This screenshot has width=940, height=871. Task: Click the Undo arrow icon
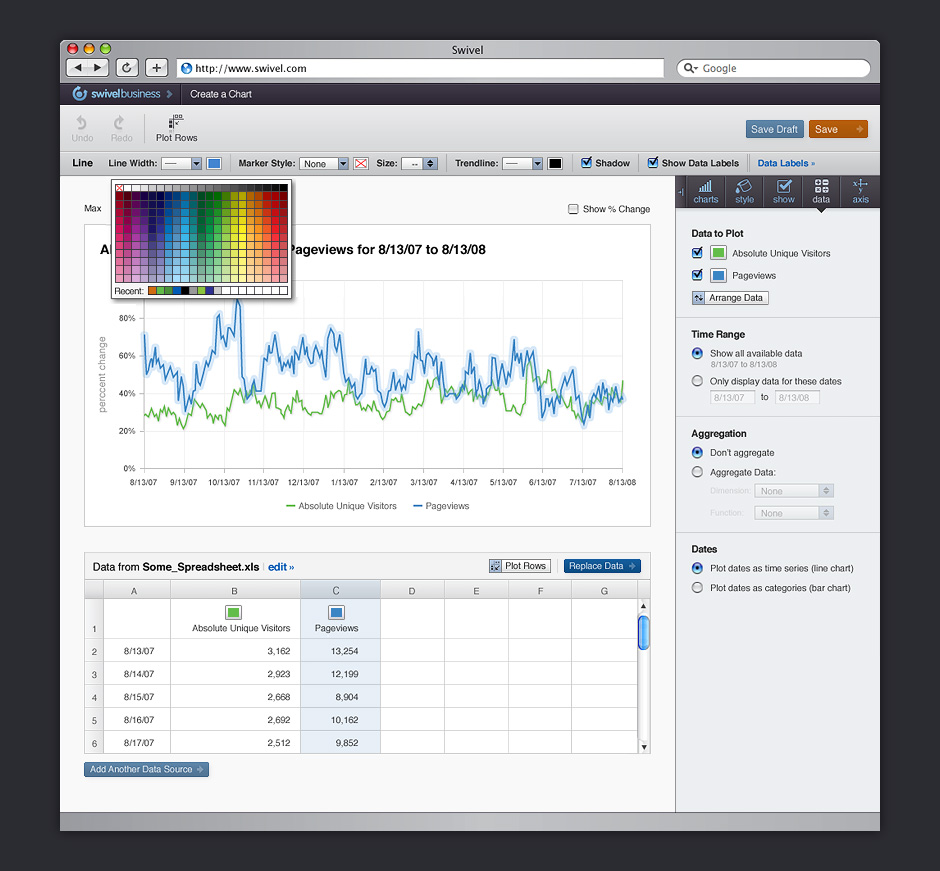point(82,123)
